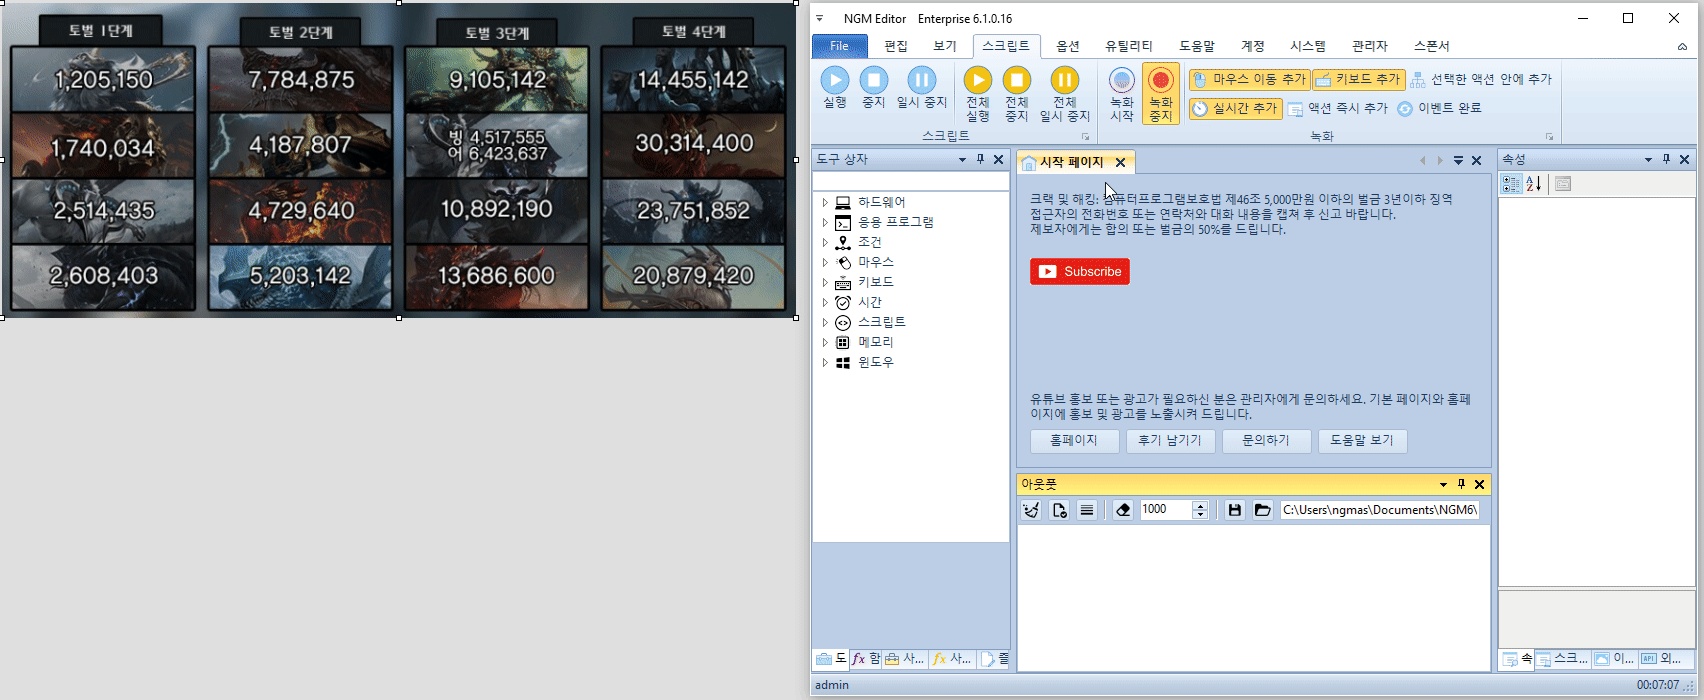1704x700 pixels.
Task: Open the 옵션 ribbon tab
Action: pyautogui.click(x=1068, y=46)
